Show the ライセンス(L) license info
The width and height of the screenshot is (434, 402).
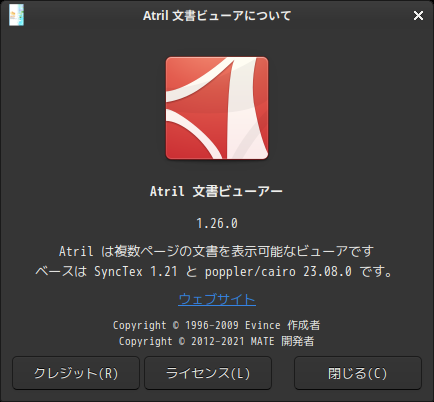[208, 373]
